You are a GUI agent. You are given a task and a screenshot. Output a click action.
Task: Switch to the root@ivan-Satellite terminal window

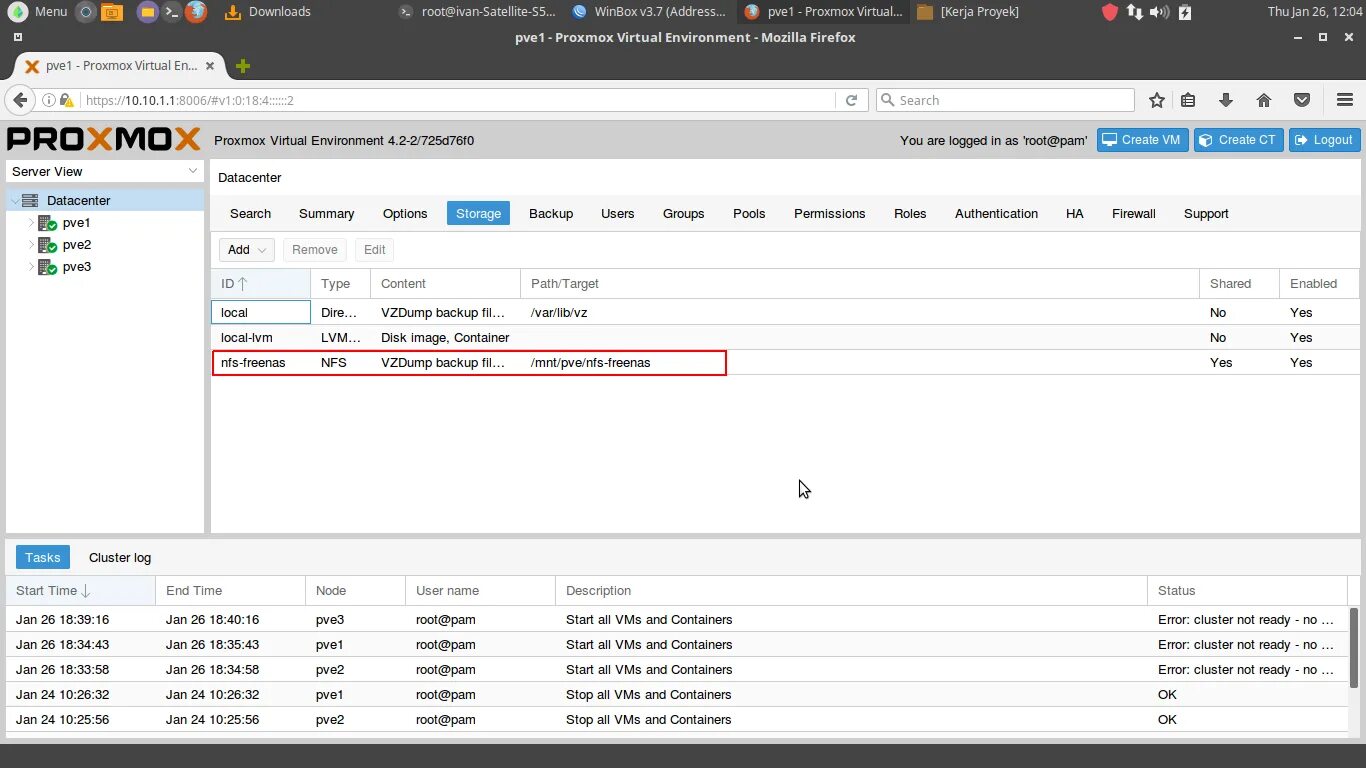476,12
